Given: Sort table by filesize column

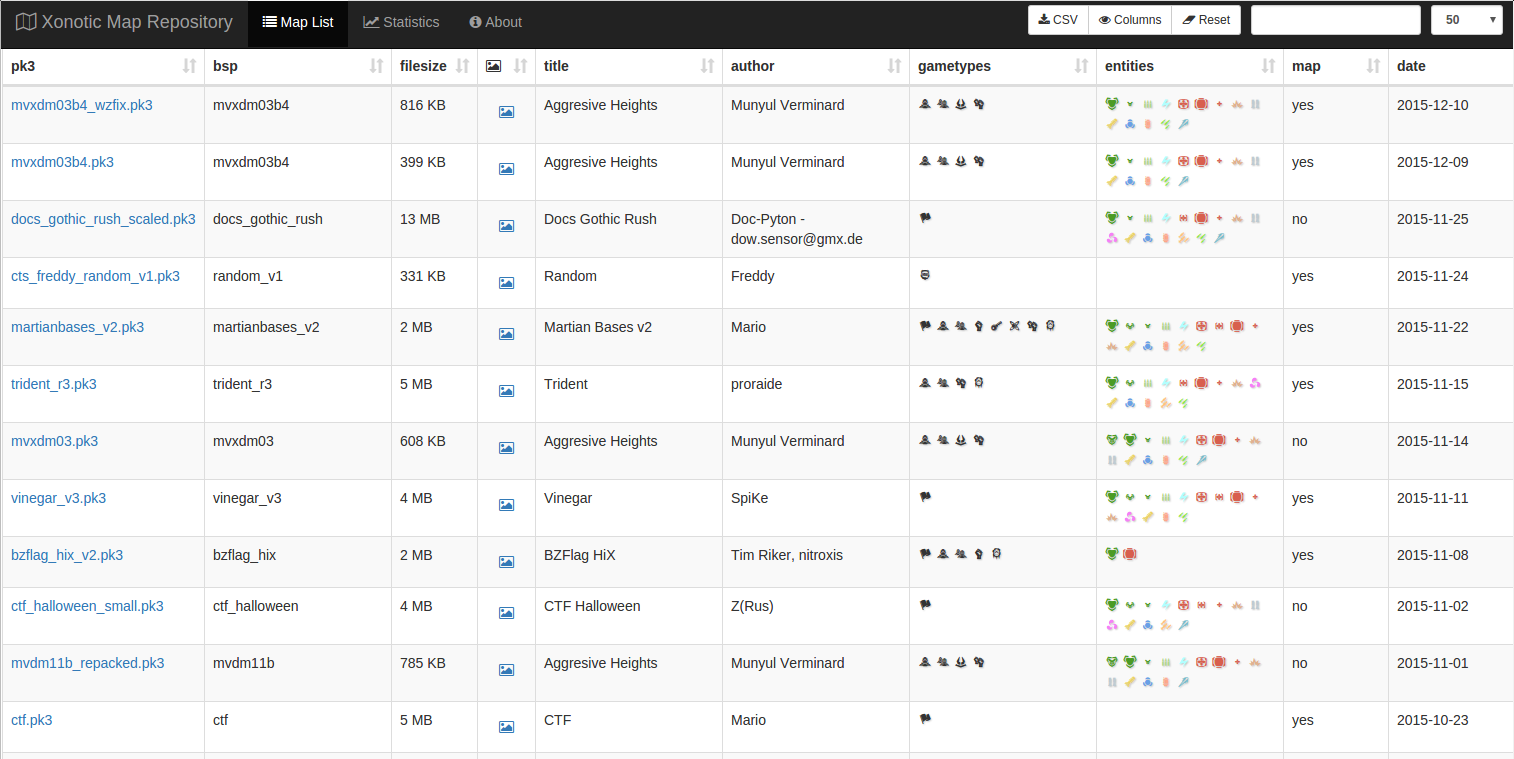Looking at the screenshot, I should [x=434, y=66].
